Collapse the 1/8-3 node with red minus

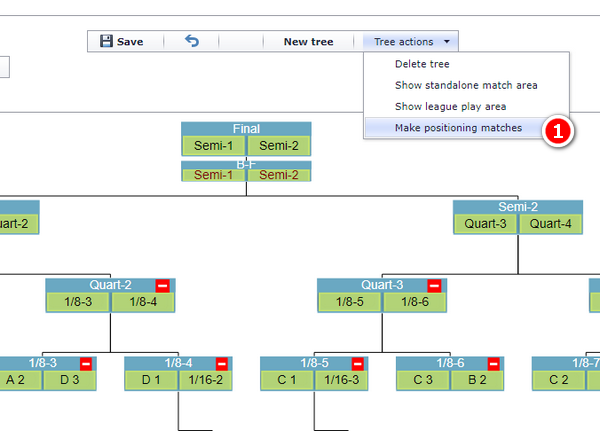point(86,364)
